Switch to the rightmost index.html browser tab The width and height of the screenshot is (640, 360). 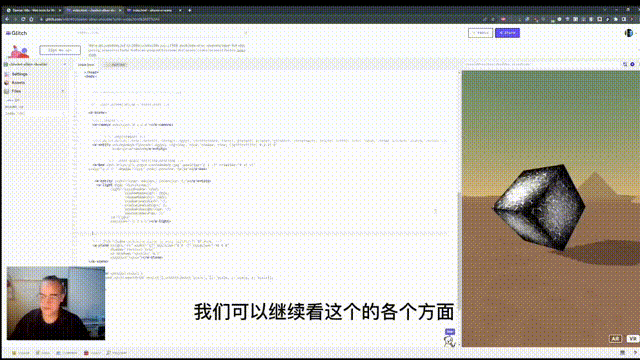click(154, 10)
